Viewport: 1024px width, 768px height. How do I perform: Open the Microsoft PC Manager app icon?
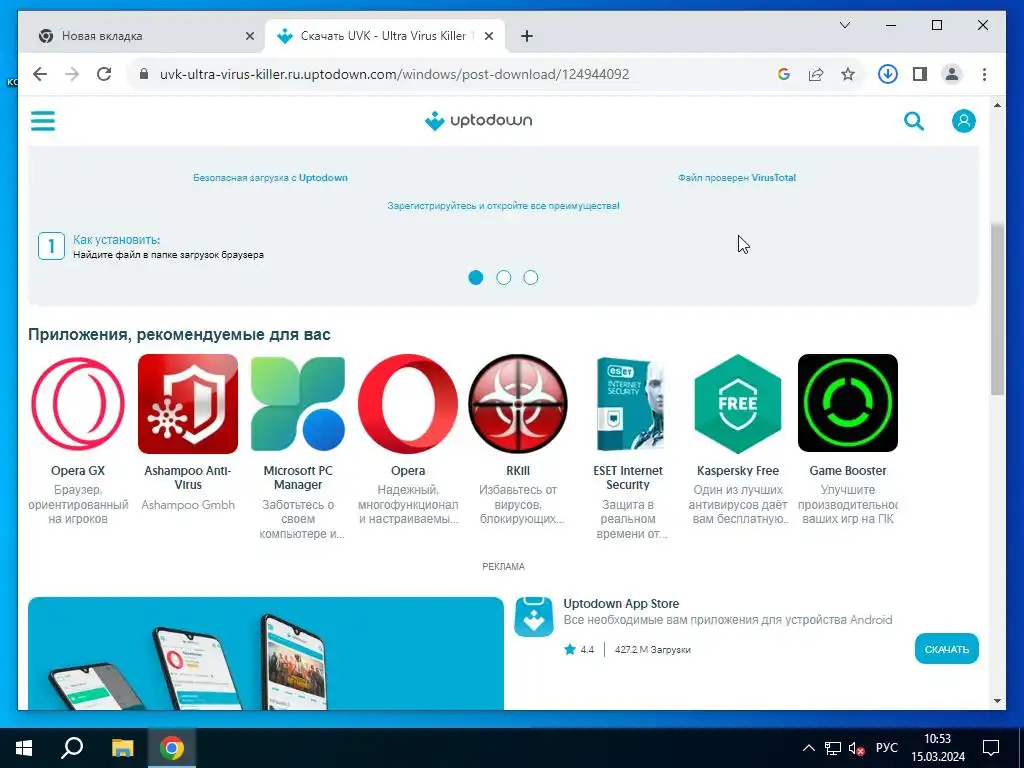[298, 404]
